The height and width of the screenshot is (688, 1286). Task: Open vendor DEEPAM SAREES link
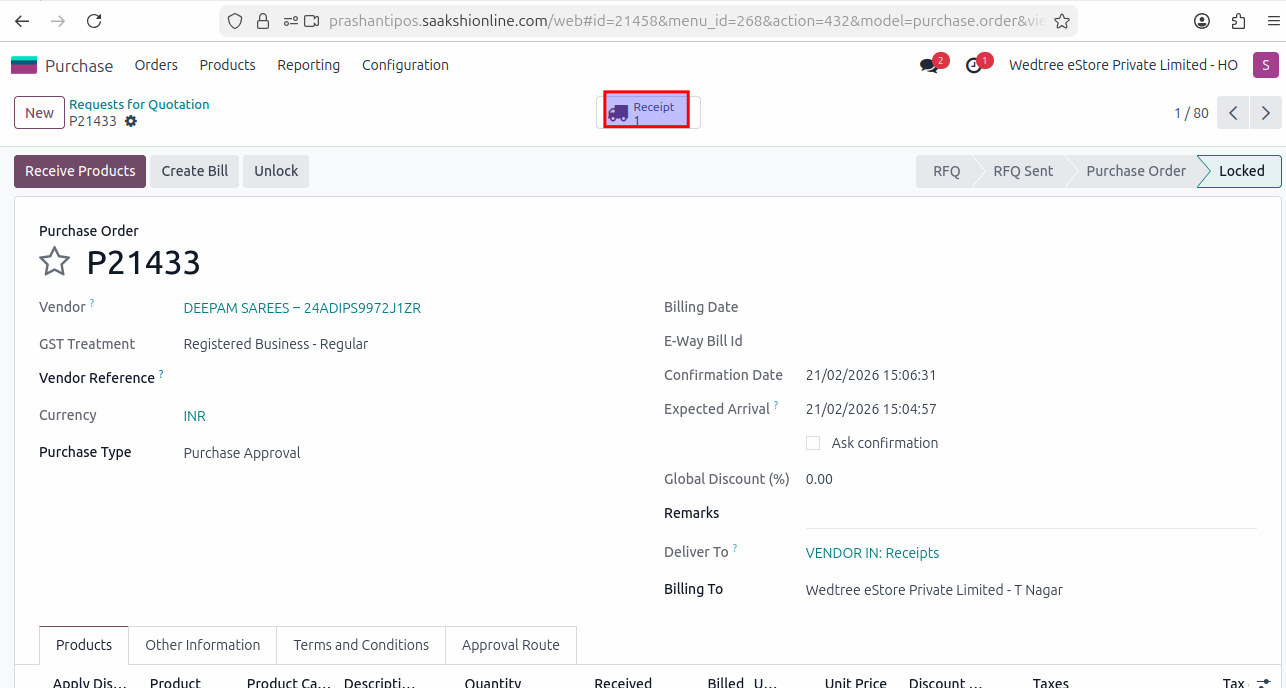coord(302,308)
